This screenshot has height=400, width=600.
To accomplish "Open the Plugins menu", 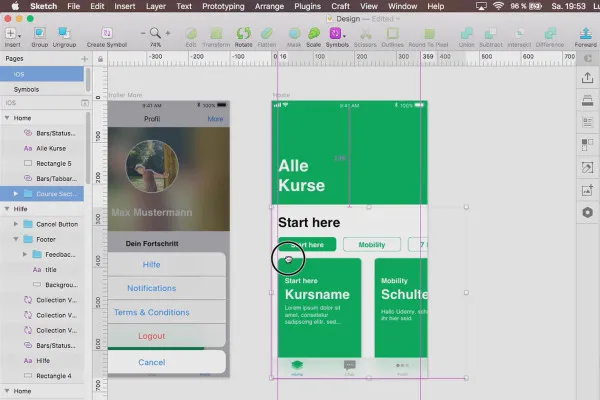I will (x=308, y=6).
